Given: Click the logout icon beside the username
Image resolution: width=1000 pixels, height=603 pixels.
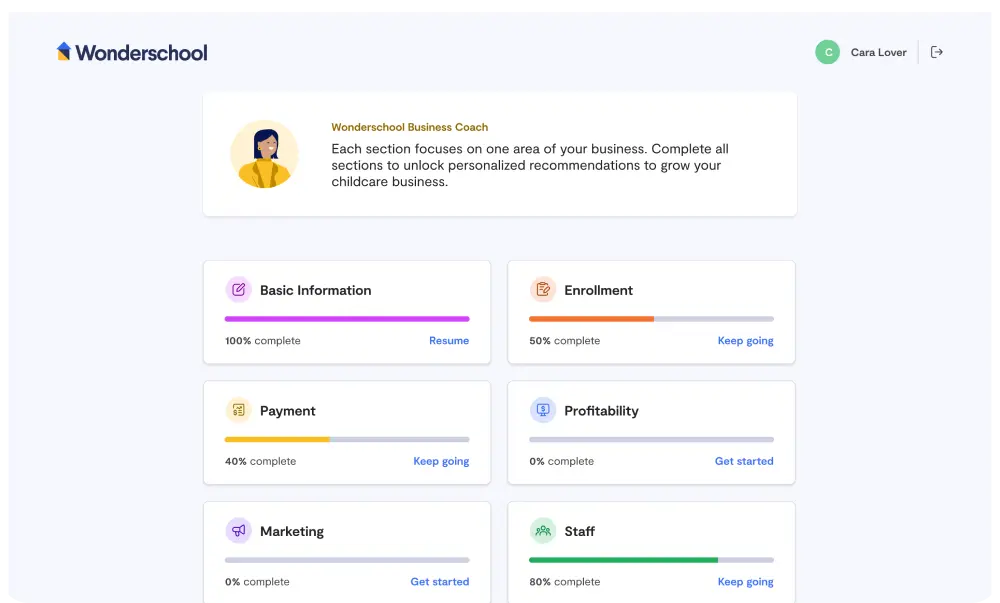Looking at the screenshot, I should (x=937, y=52).
